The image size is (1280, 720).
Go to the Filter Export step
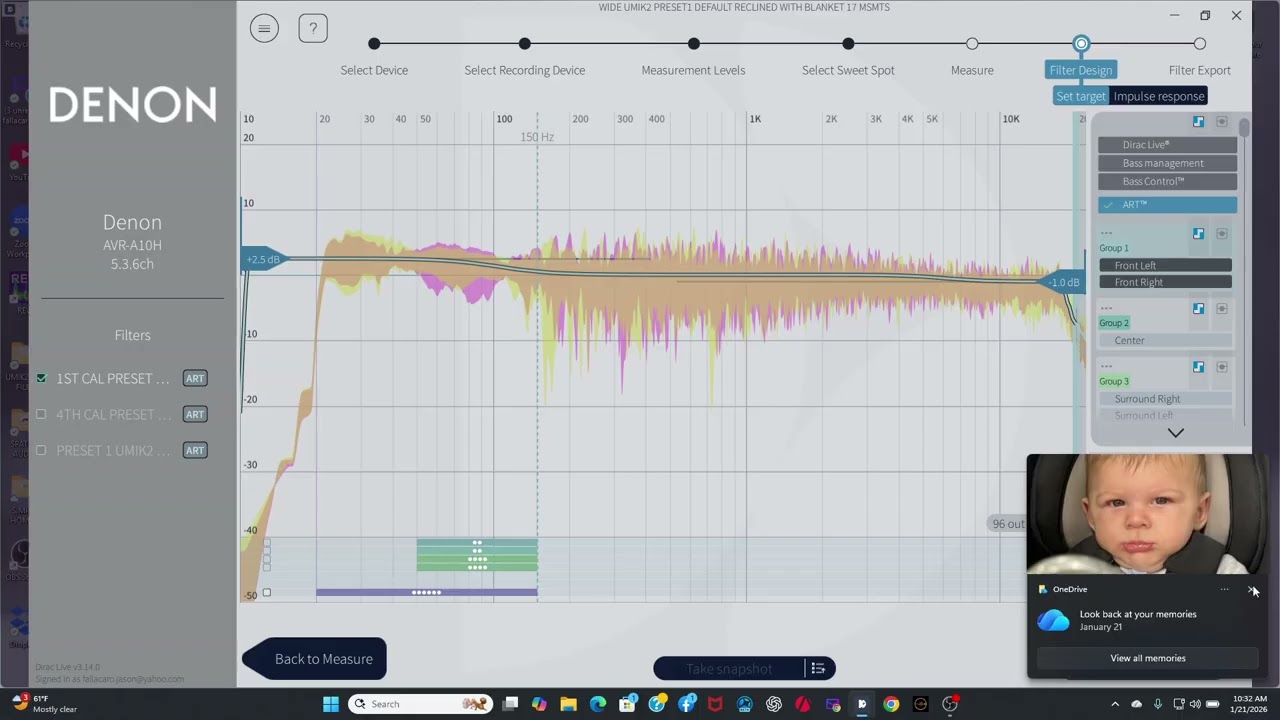tap(1200, 44)
